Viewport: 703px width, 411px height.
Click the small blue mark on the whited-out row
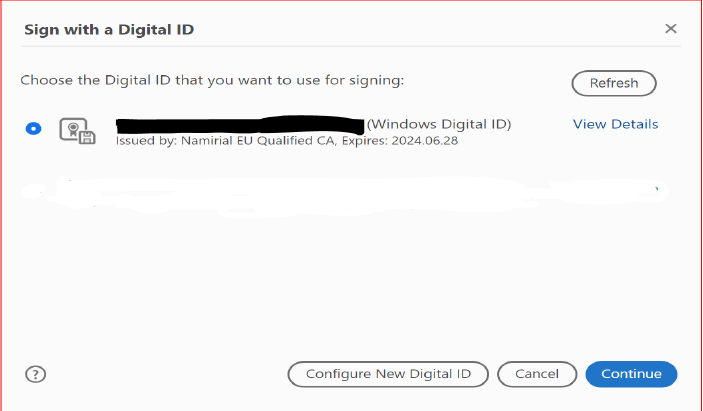pyautogui.click(x=657, y=190)
